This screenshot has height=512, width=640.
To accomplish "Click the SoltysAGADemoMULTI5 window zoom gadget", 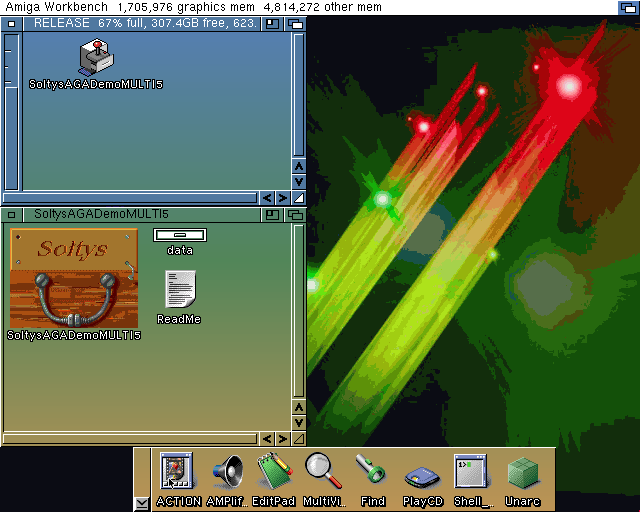I will (x=272, y=215).
